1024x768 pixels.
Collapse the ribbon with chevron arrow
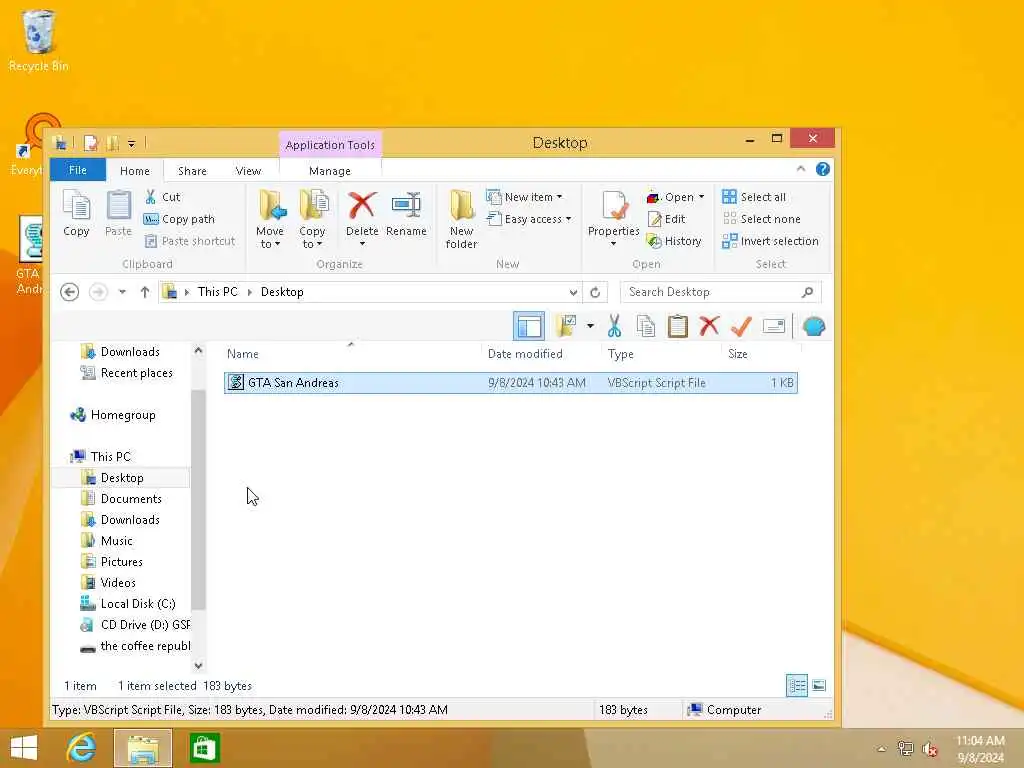pyautogui.click(x=801, y=169)
